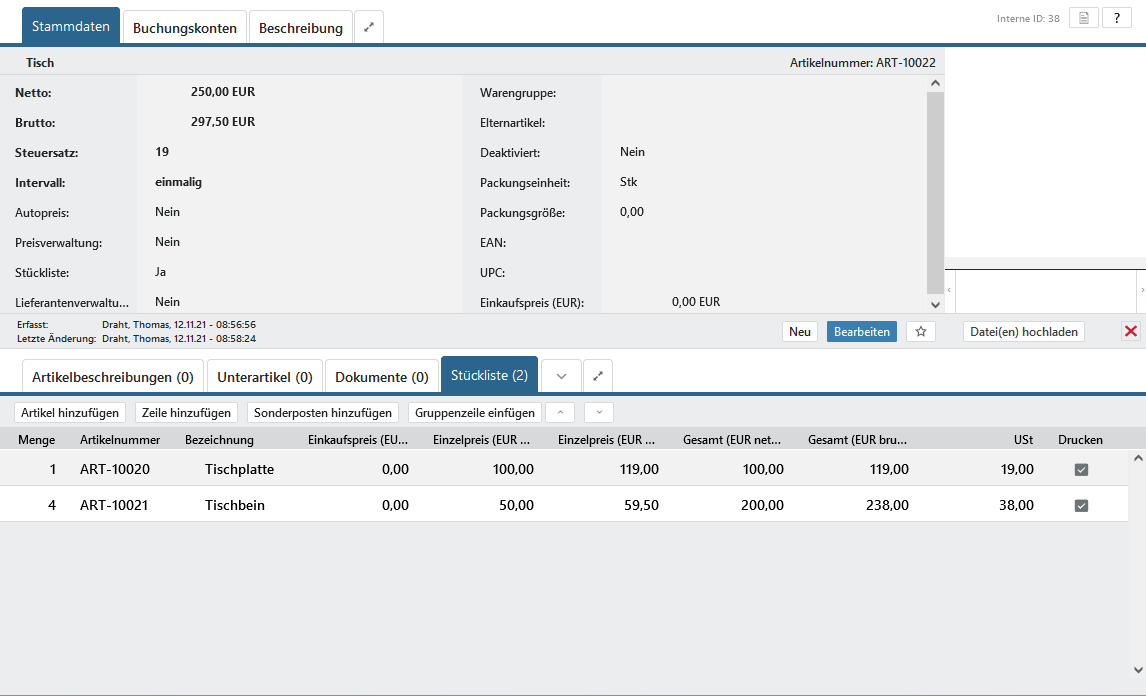
Task: Open the Beschreibung tab
Action: click(x=300, y=28)
